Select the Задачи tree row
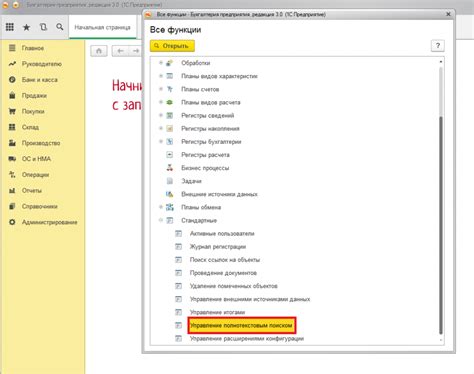 pos(191,181)
